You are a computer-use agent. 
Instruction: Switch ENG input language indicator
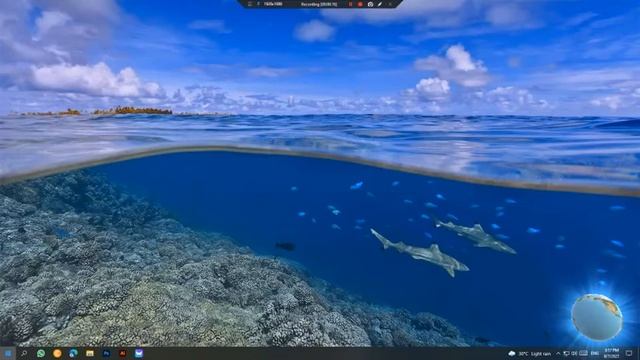595,353
